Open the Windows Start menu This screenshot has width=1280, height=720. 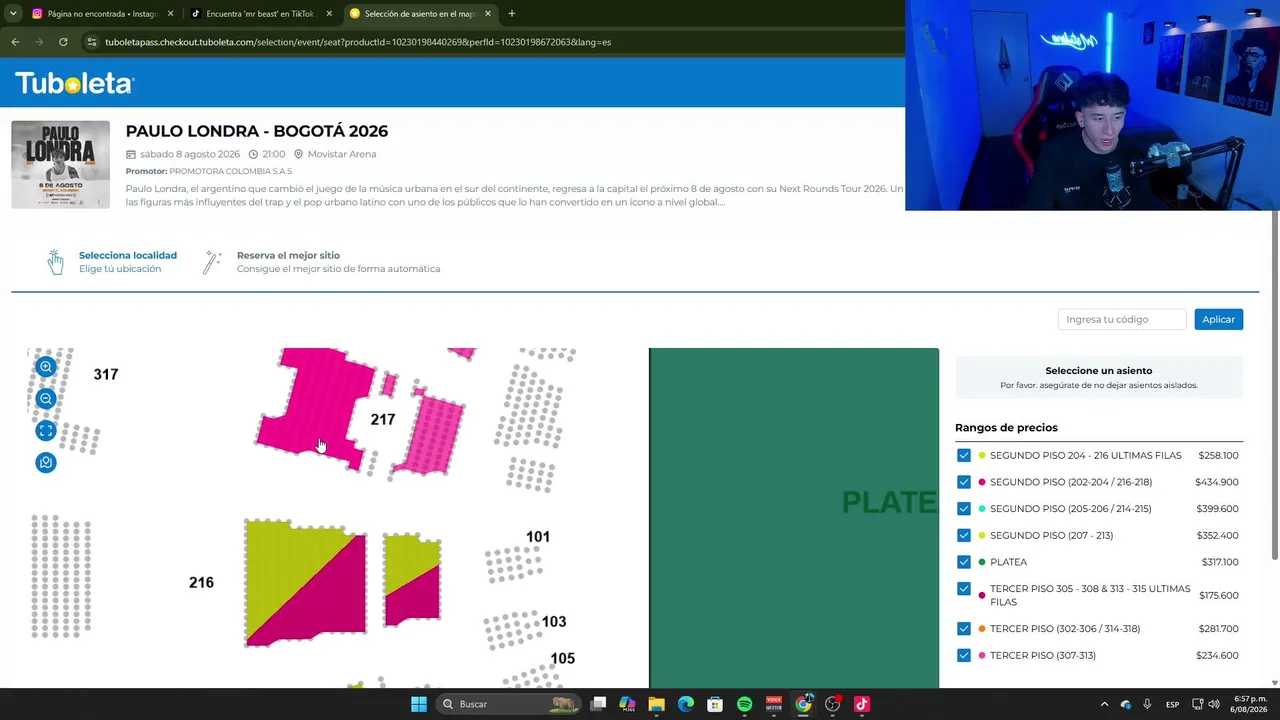419,704
